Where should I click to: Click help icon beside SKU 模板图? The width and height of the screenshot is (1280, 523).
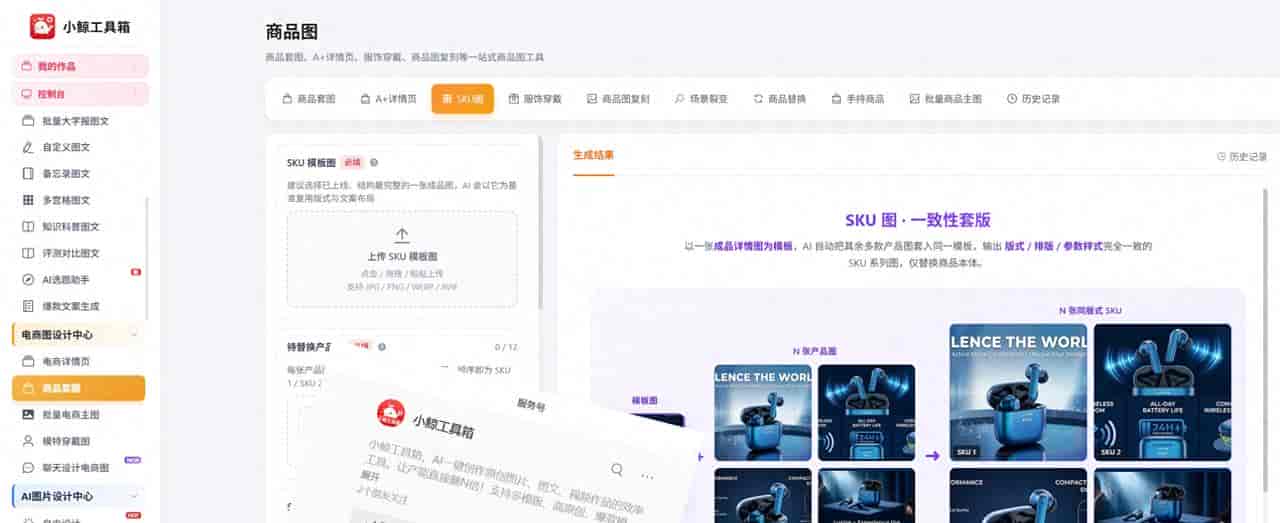tap(374, 162)
